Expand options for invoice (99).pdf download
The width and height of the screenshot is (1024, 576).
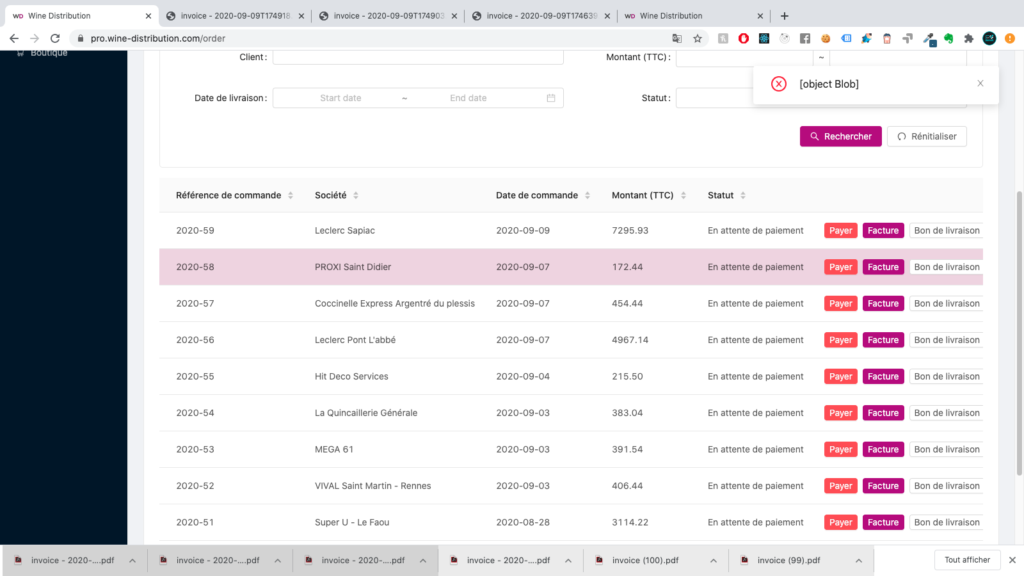point(857,560)
